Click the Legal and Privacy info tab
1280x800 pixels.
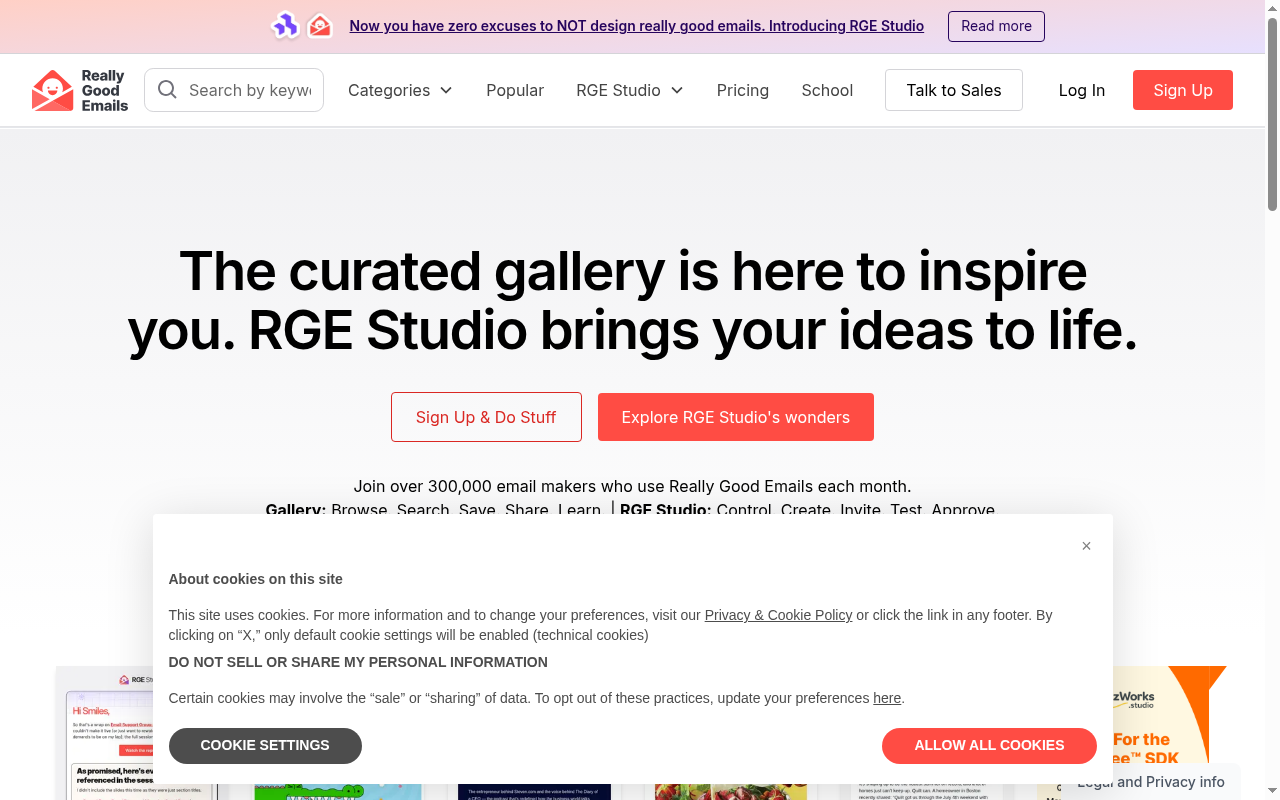(1151, 782)
